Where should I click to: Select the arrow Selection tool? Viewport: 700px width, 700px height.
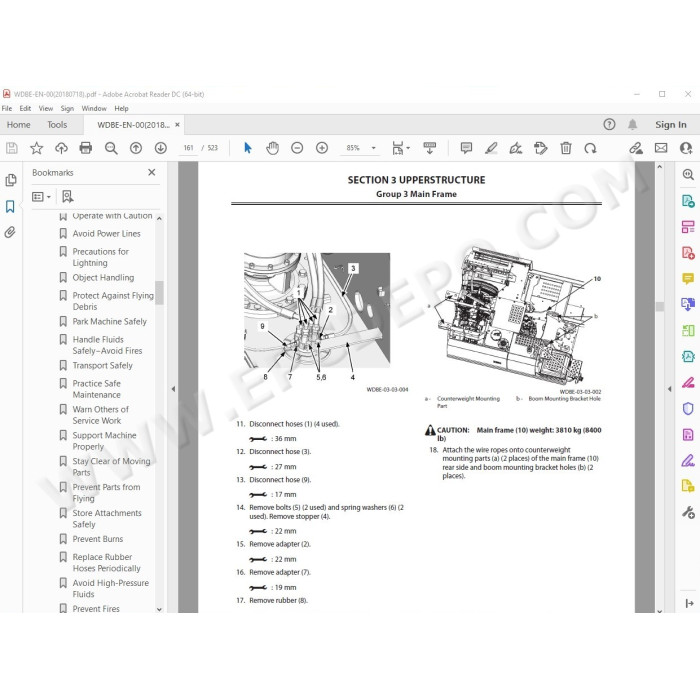[x=248, y=148]
